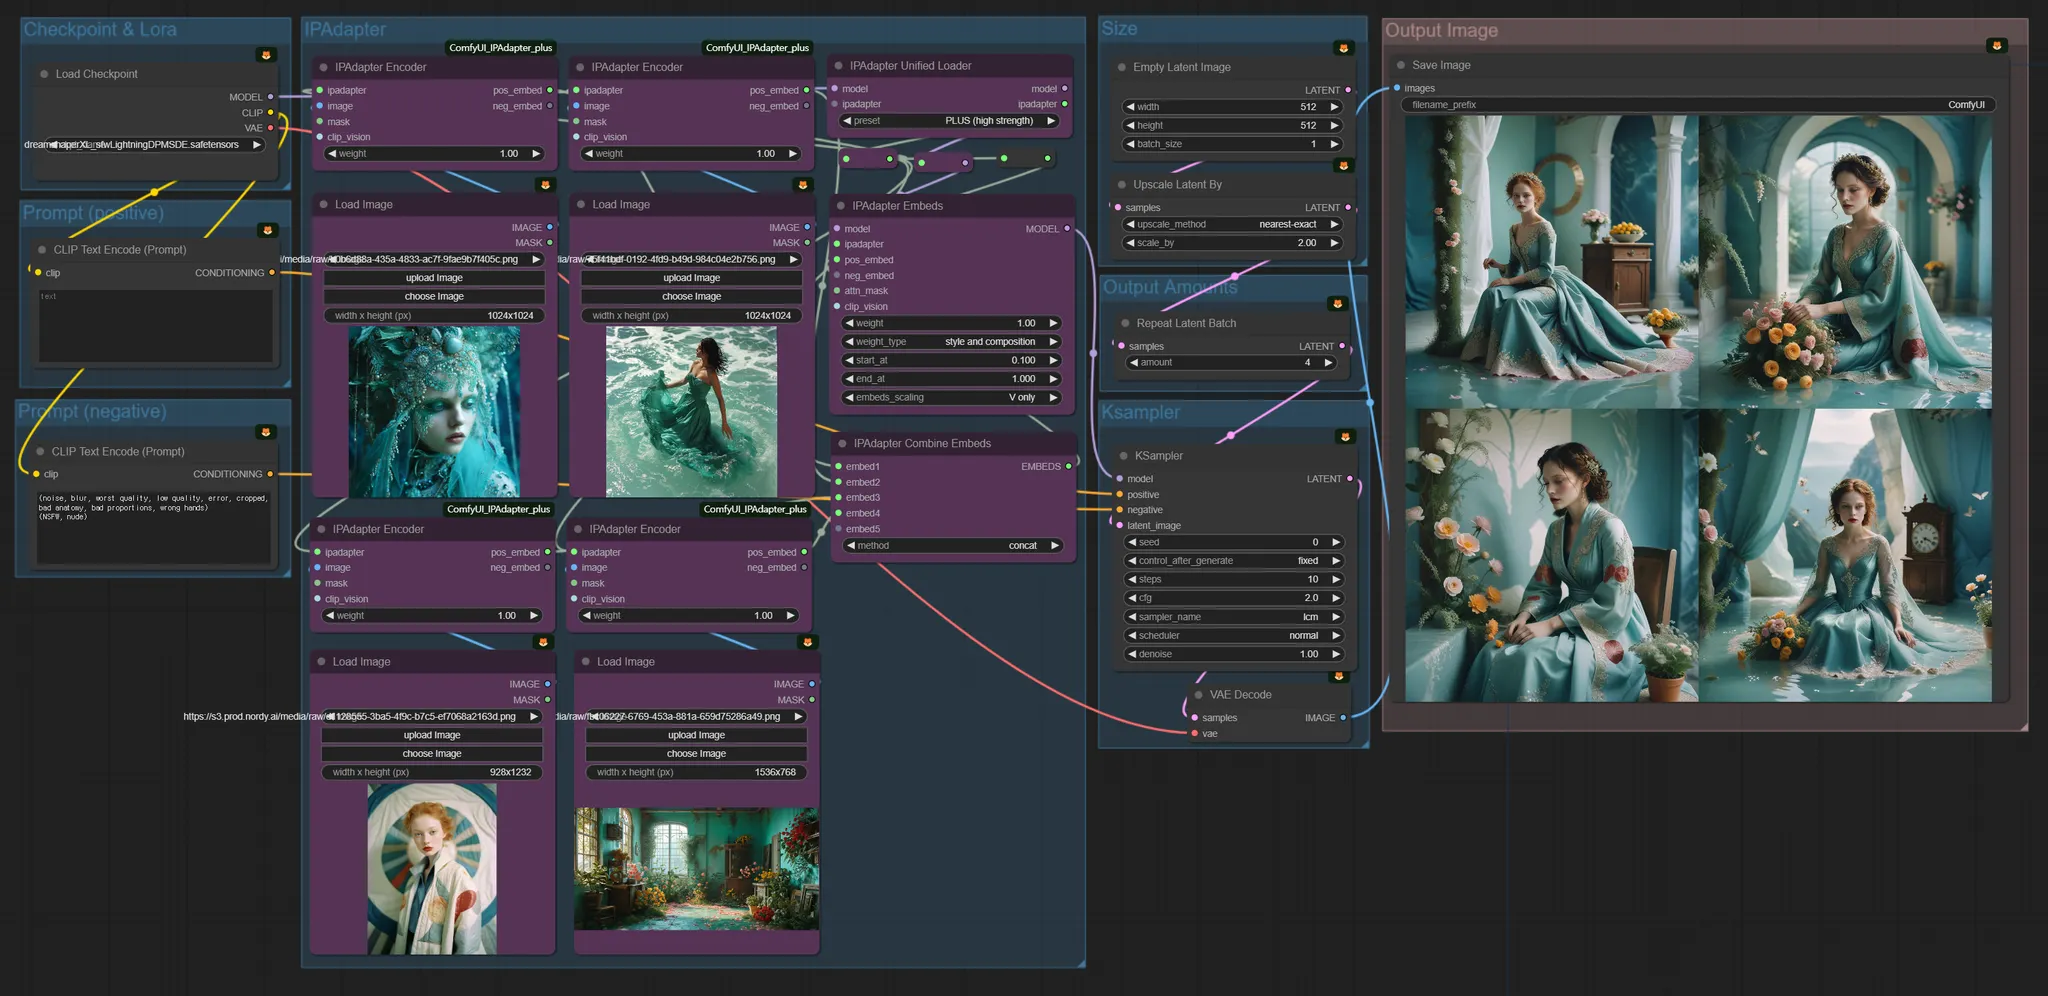Click fox badge above the VAE Decode node
This screenshot has width=2048, height=996.
(1338, 677)
